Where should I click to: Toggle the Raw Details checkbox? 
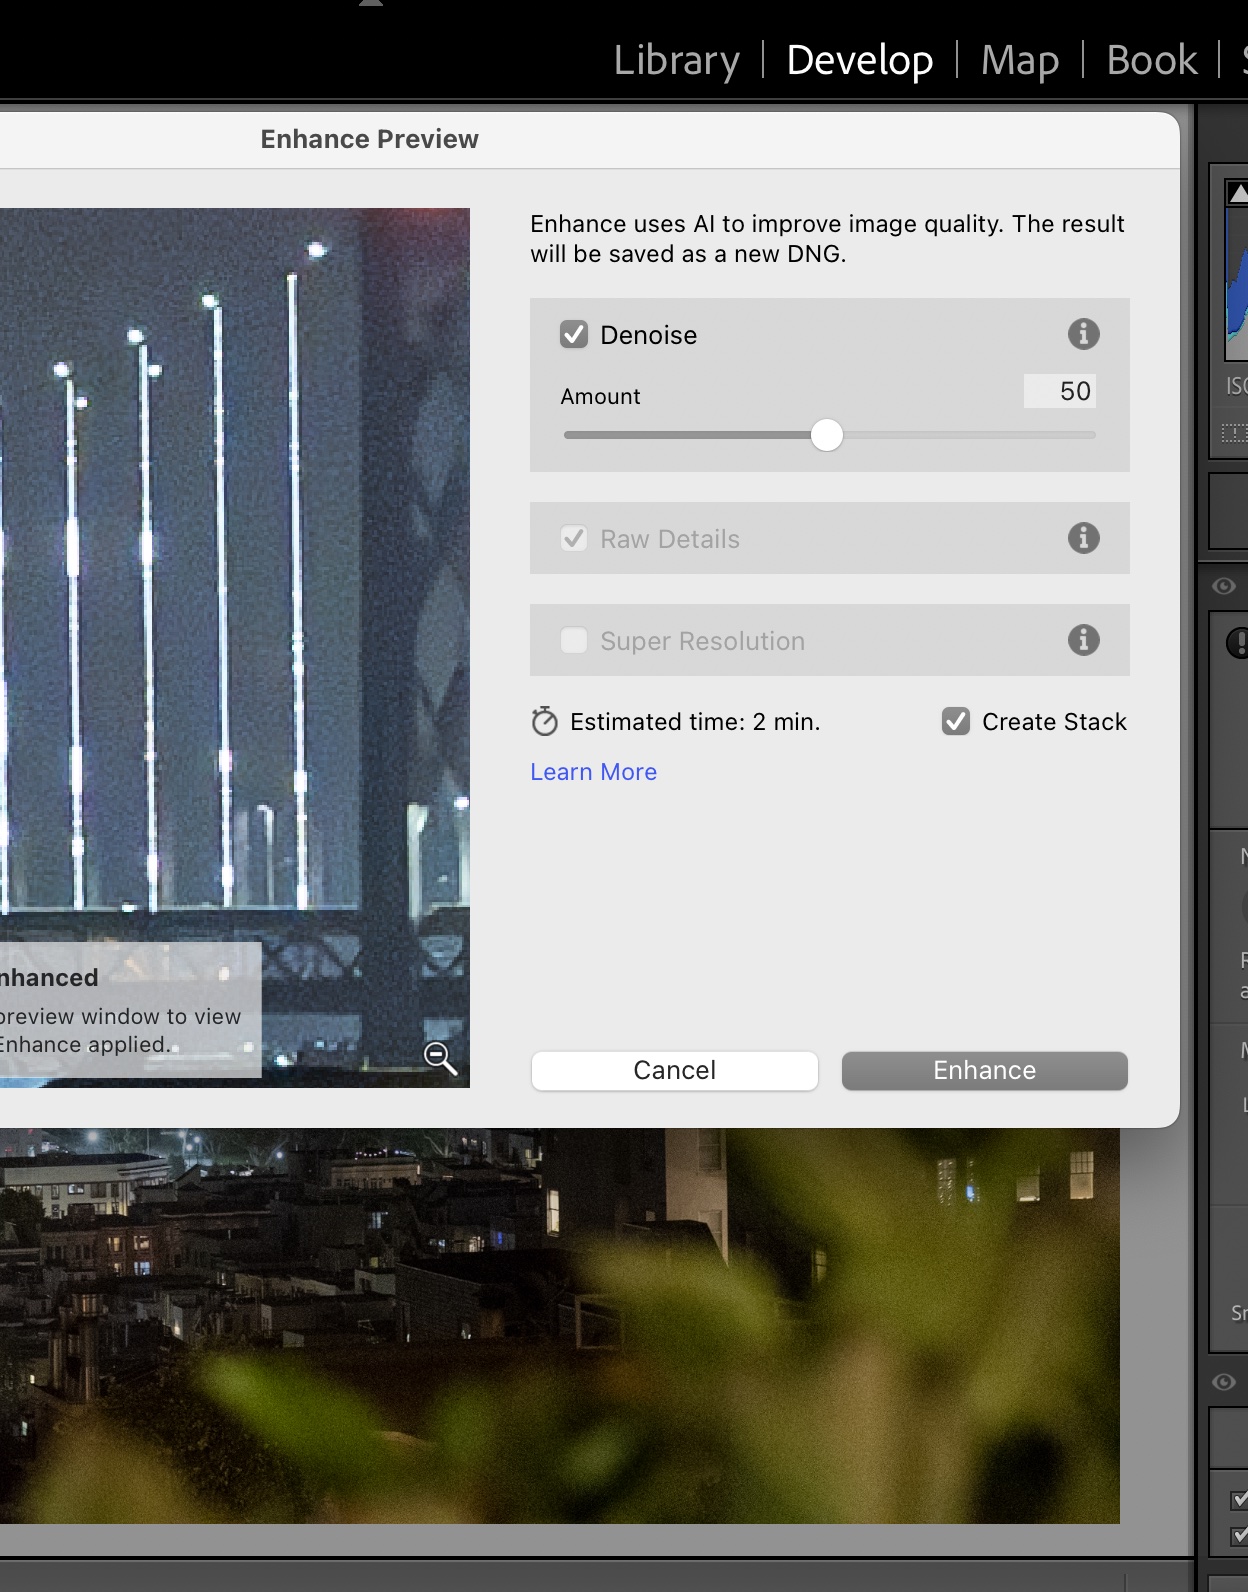[574, 539]
